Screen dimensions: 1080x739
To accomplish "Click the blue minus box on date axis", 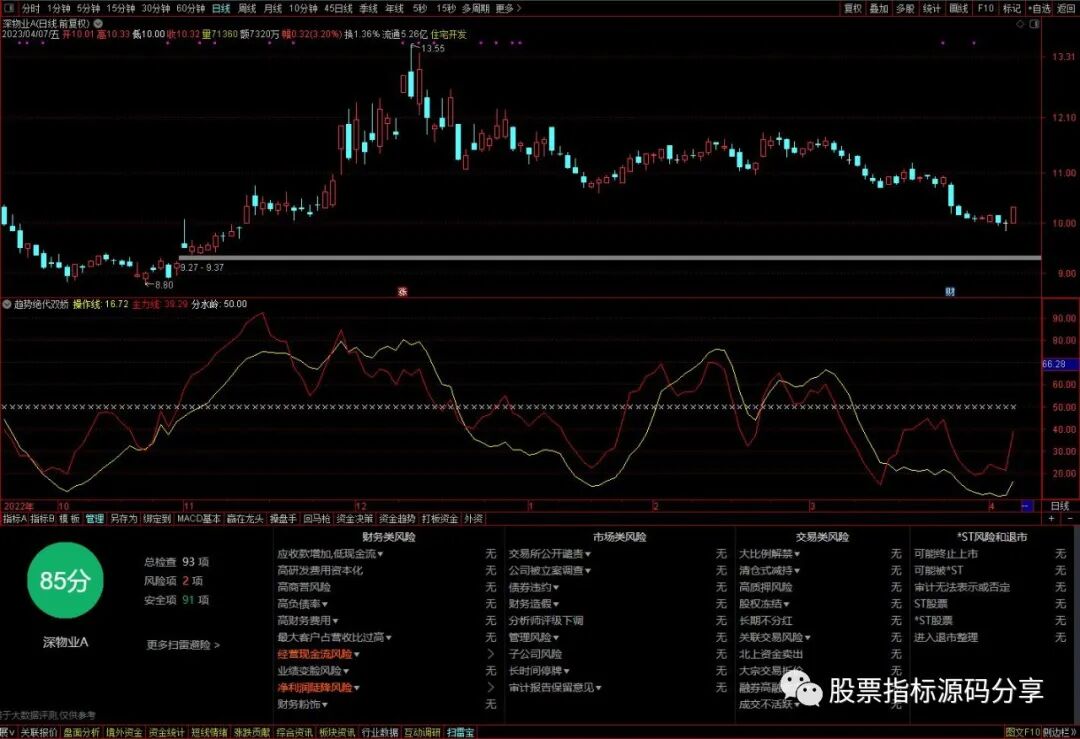I will 1026,506.
